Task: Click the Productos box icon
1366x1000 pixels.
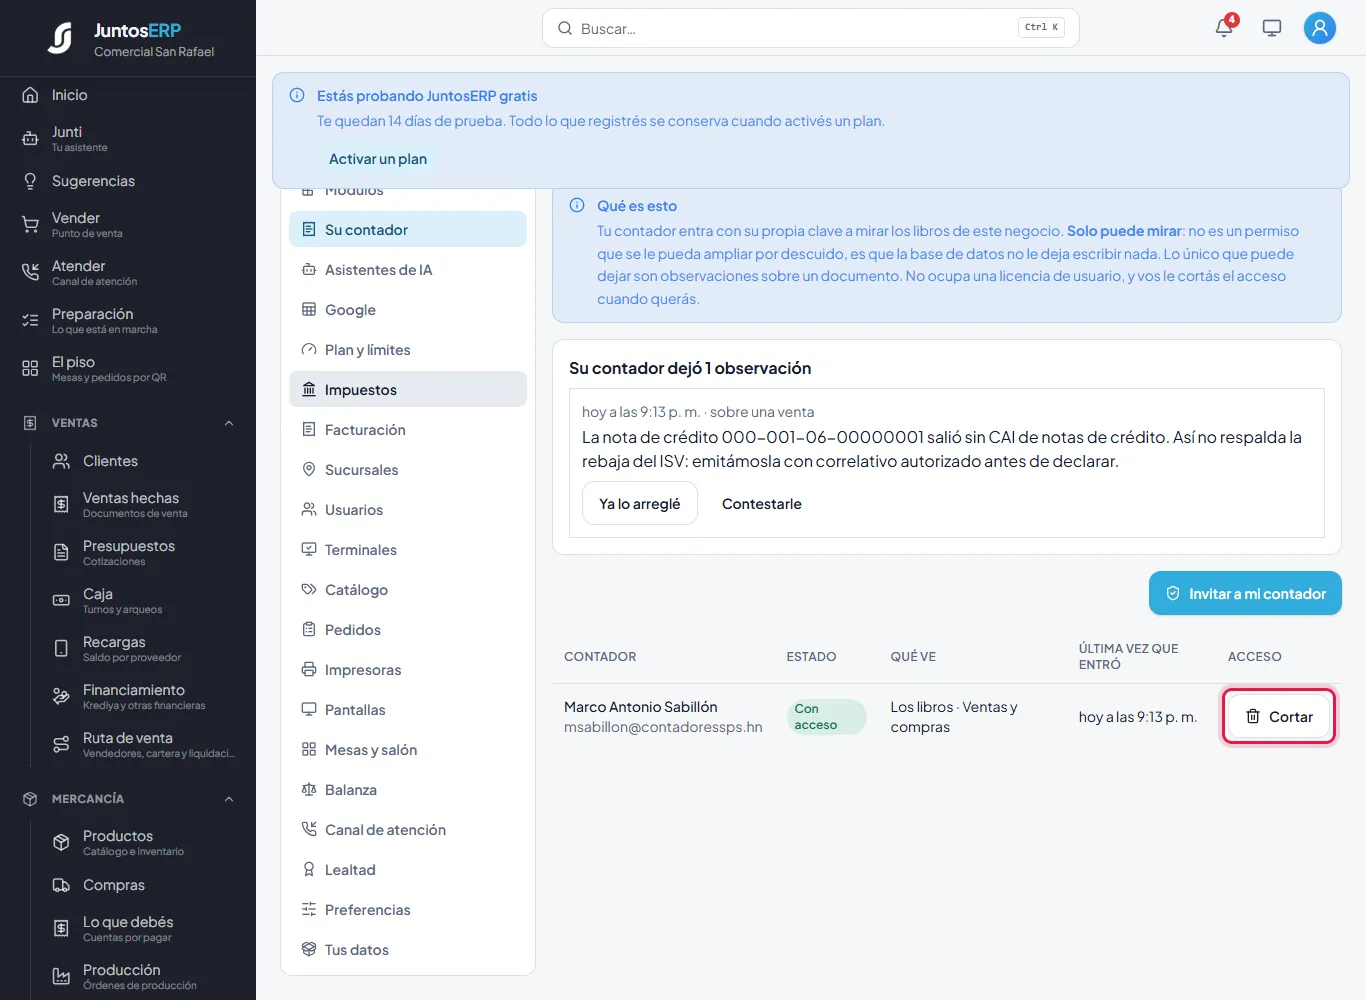Action: 61,843
